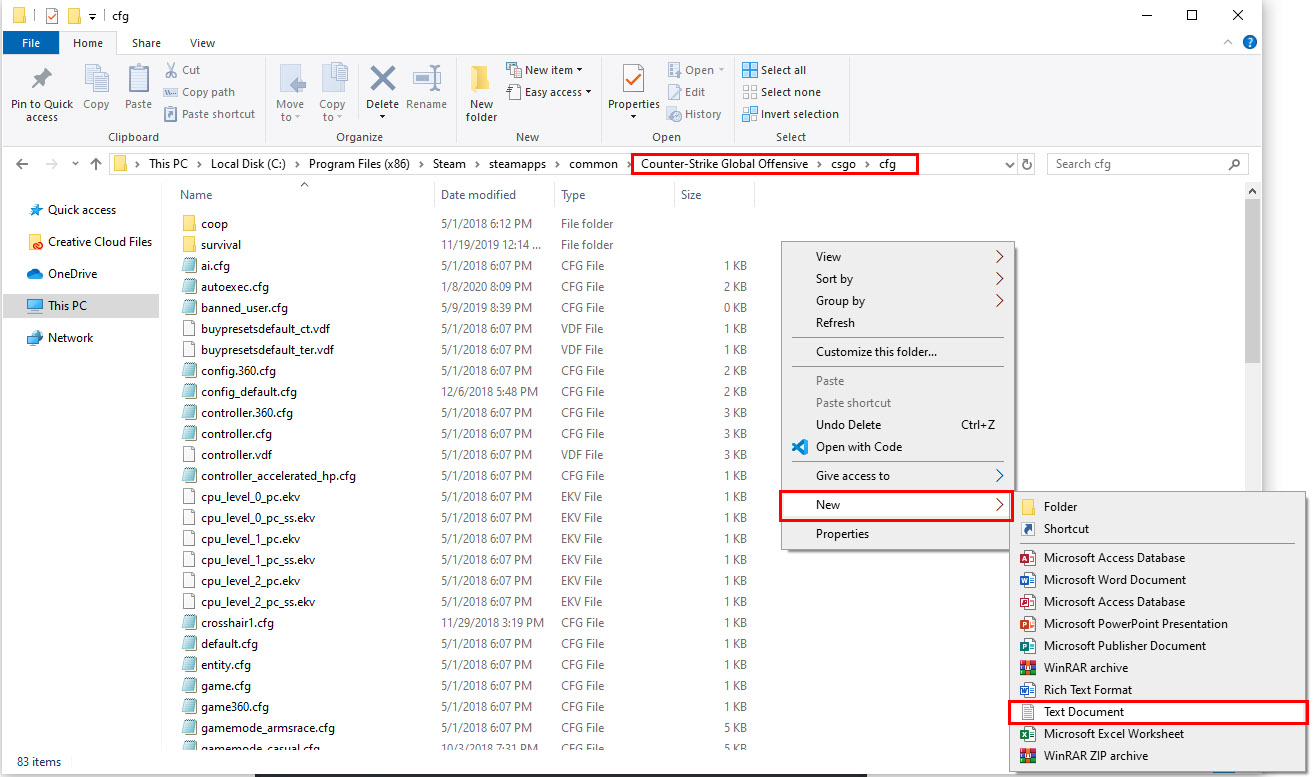
Task: Click the Delete X icon in ribbon
Action: [382, 79]
